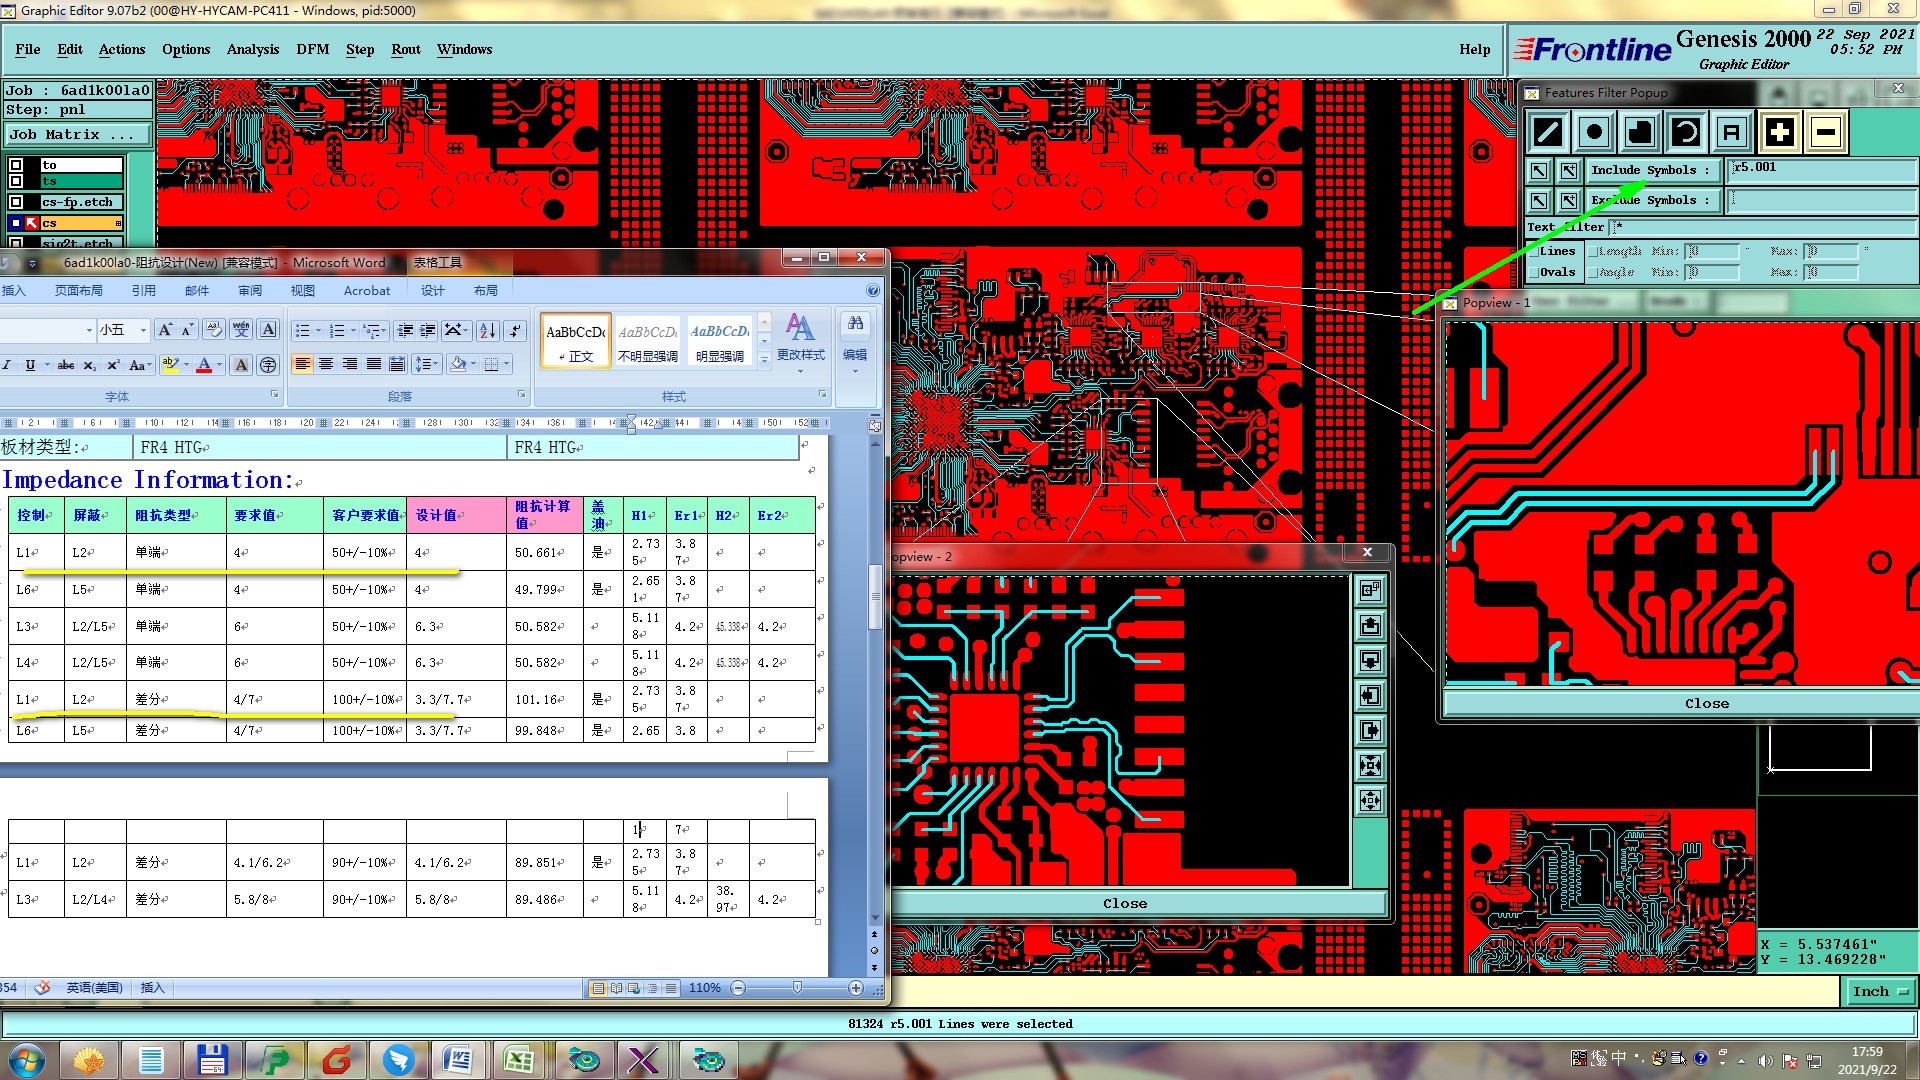
Task: Open the font size dropdown showing 小五
Action: pos(143,330)
